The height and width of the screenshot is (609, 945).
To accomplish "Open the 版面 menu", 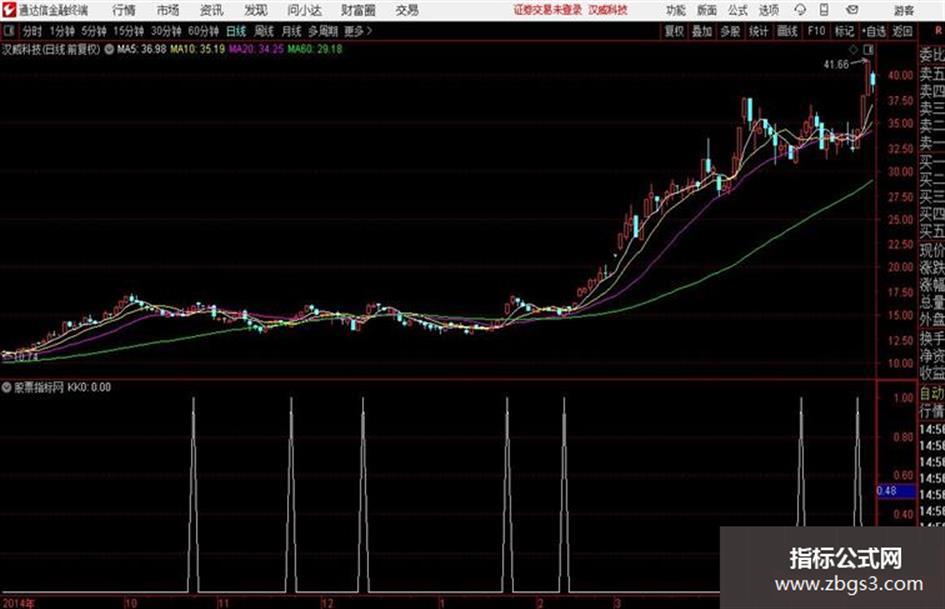I will pos(707,10).
